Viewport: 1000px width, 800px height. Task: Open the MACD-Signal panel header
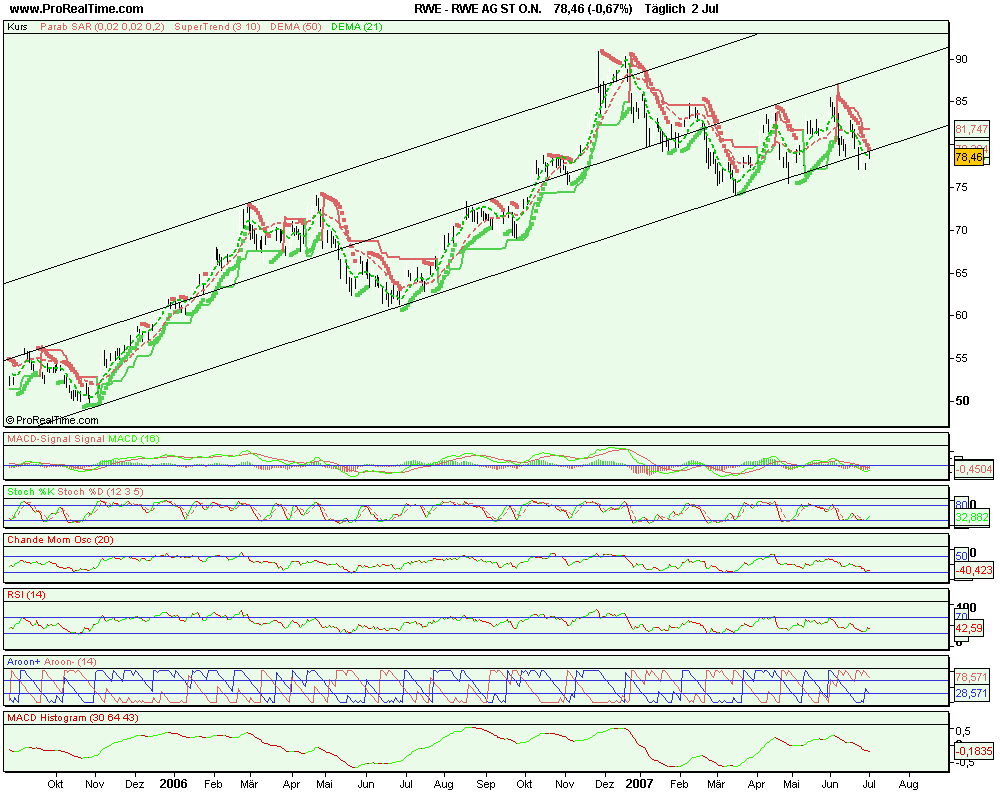tap(82, 439)
